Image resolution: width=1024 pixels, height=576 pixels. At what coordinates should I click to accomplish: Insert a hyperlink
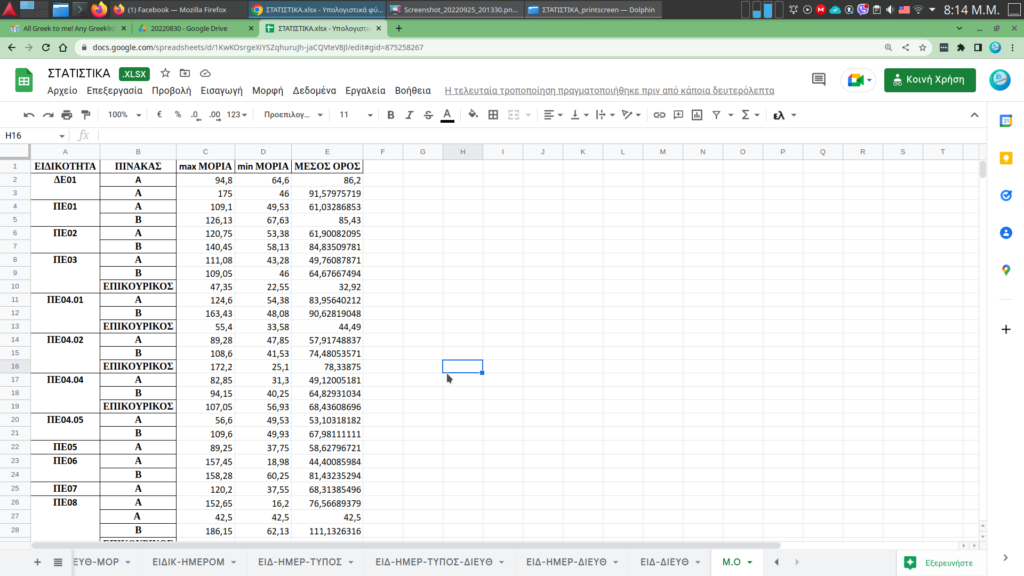660,115
